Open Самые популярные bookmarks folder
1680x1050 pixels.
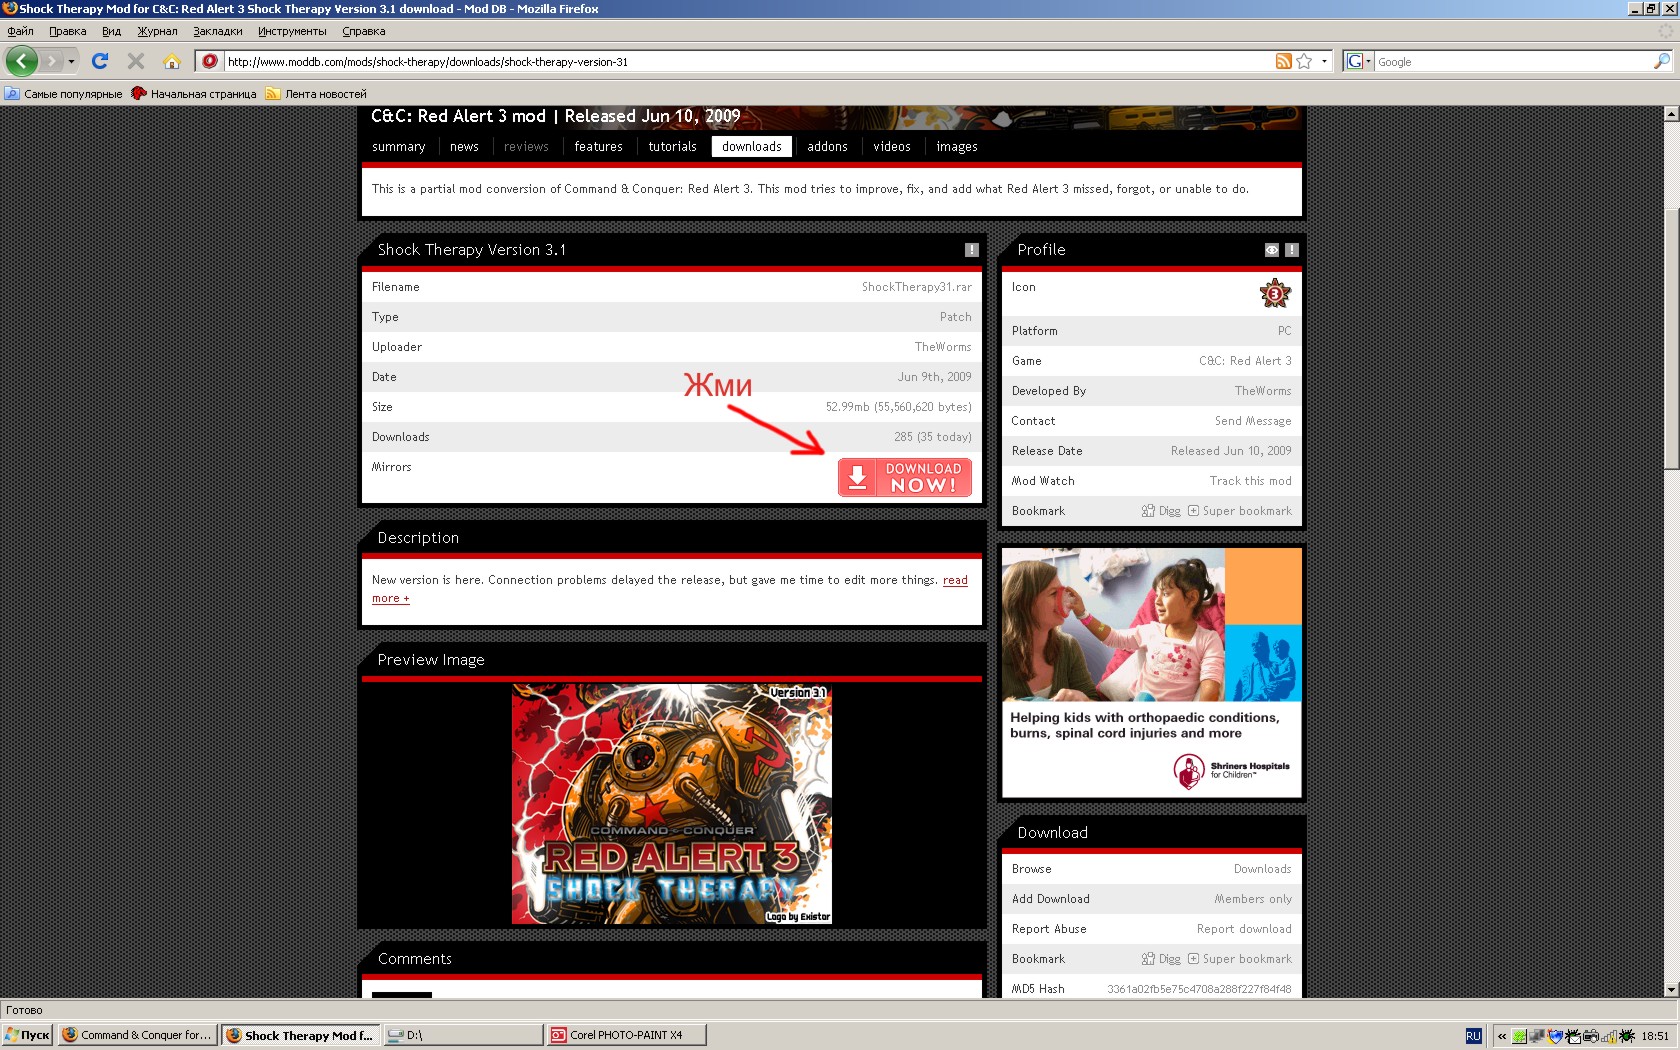[x=63, y=94]
